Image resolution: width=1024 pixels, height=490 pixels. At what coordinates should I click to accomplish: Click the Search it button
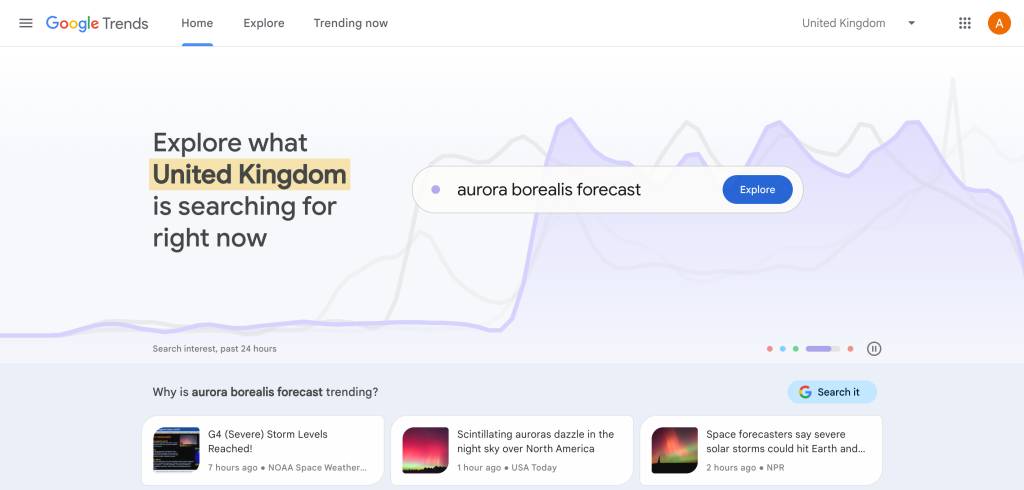[831, 392]
